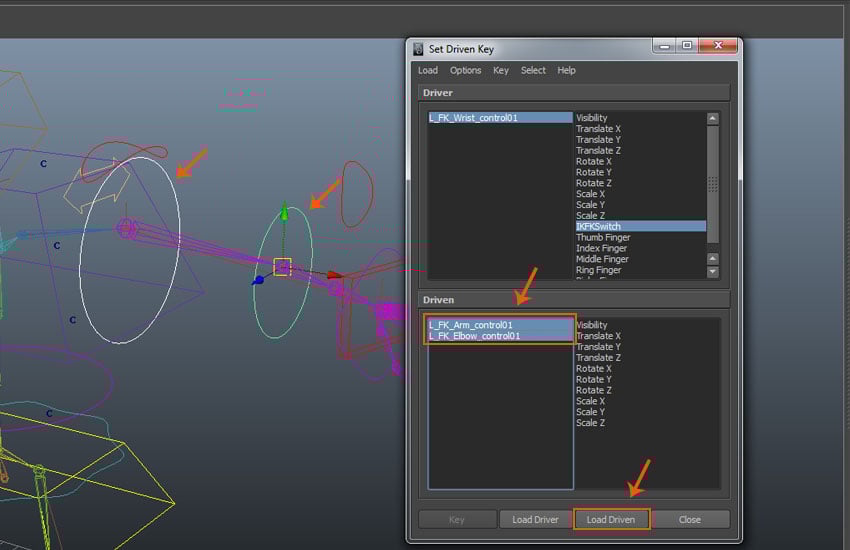Open the Load menu

coord(428,71)
